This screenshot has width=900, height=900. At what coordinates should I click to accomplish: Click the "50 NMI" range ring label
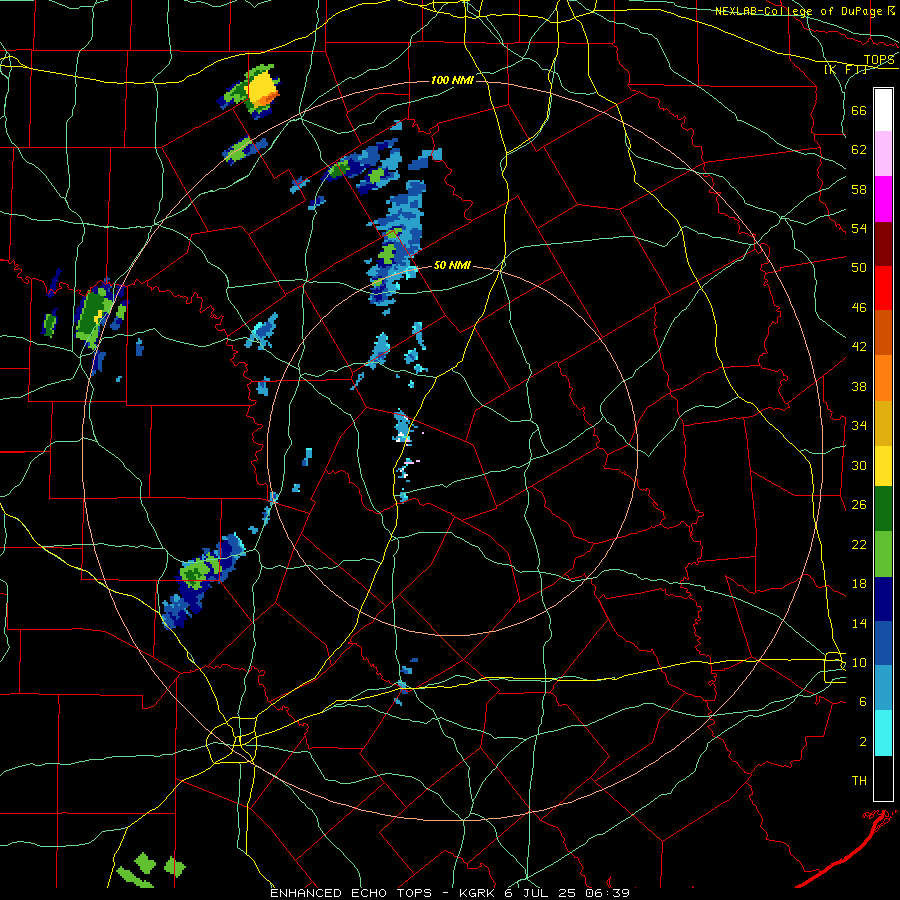click(x=452, y=265)
